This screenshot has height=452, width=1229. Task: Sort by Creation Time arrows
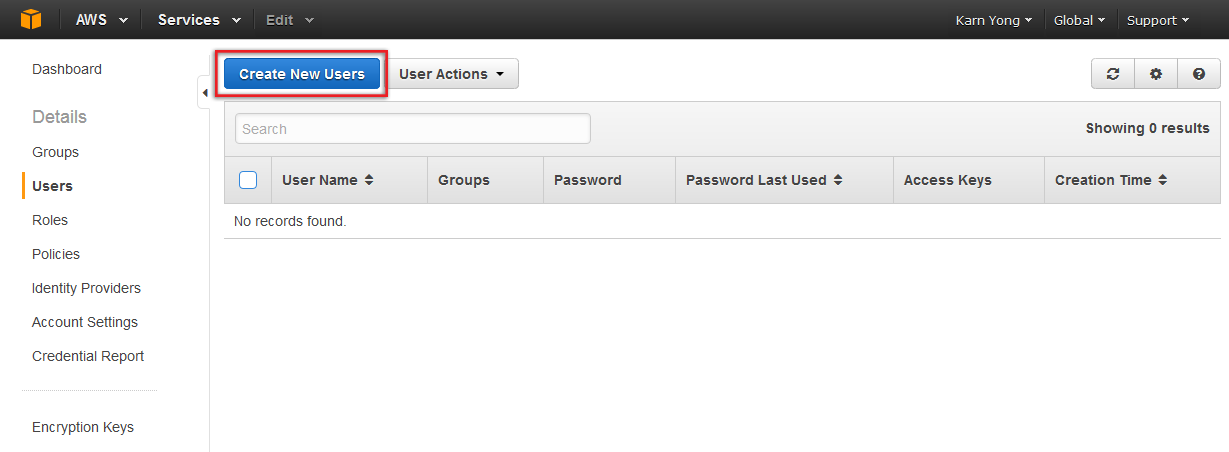point(1163,180)
